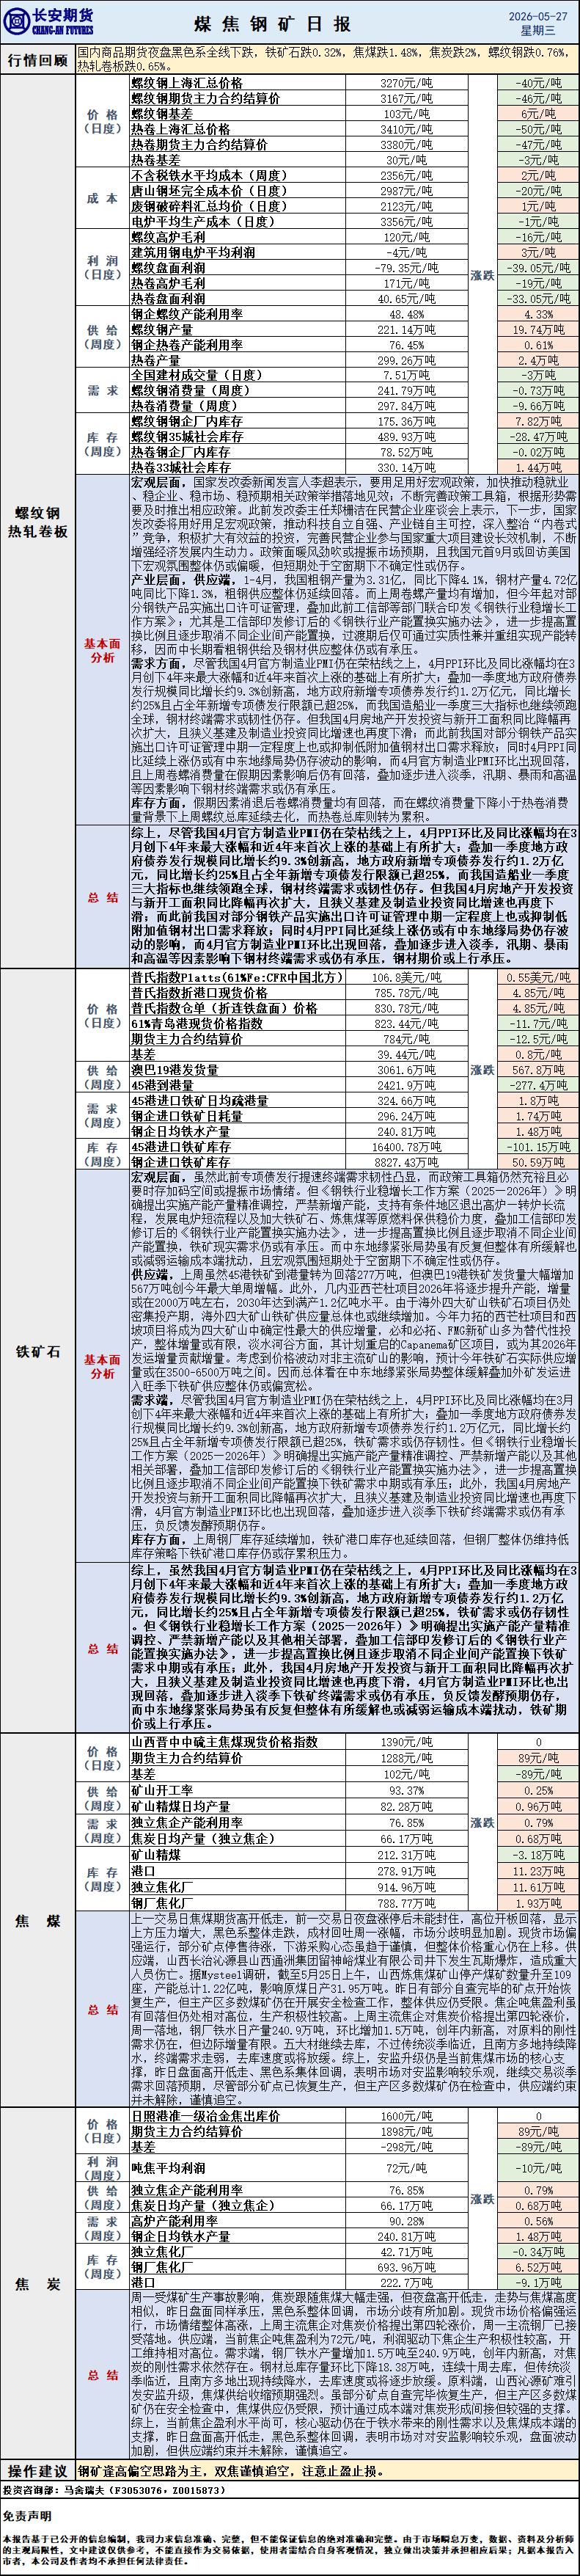Click the change value -3.18万吨

click(538, 1855)
